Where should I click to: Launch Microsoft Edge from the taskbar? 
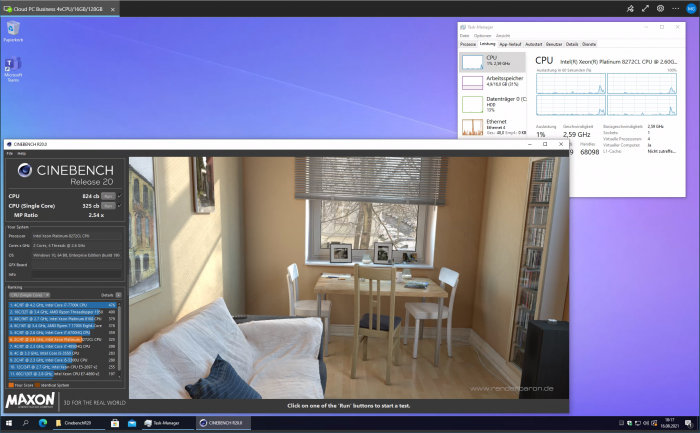coord(43,423)
